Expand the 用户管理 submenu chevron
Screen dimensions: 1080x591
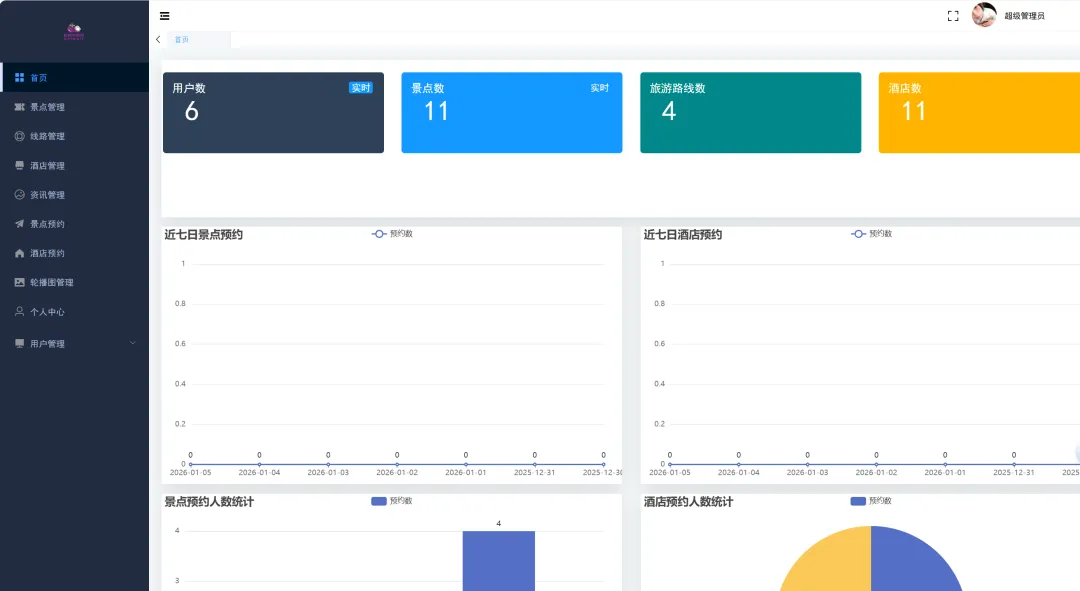[x=133, y=343]
